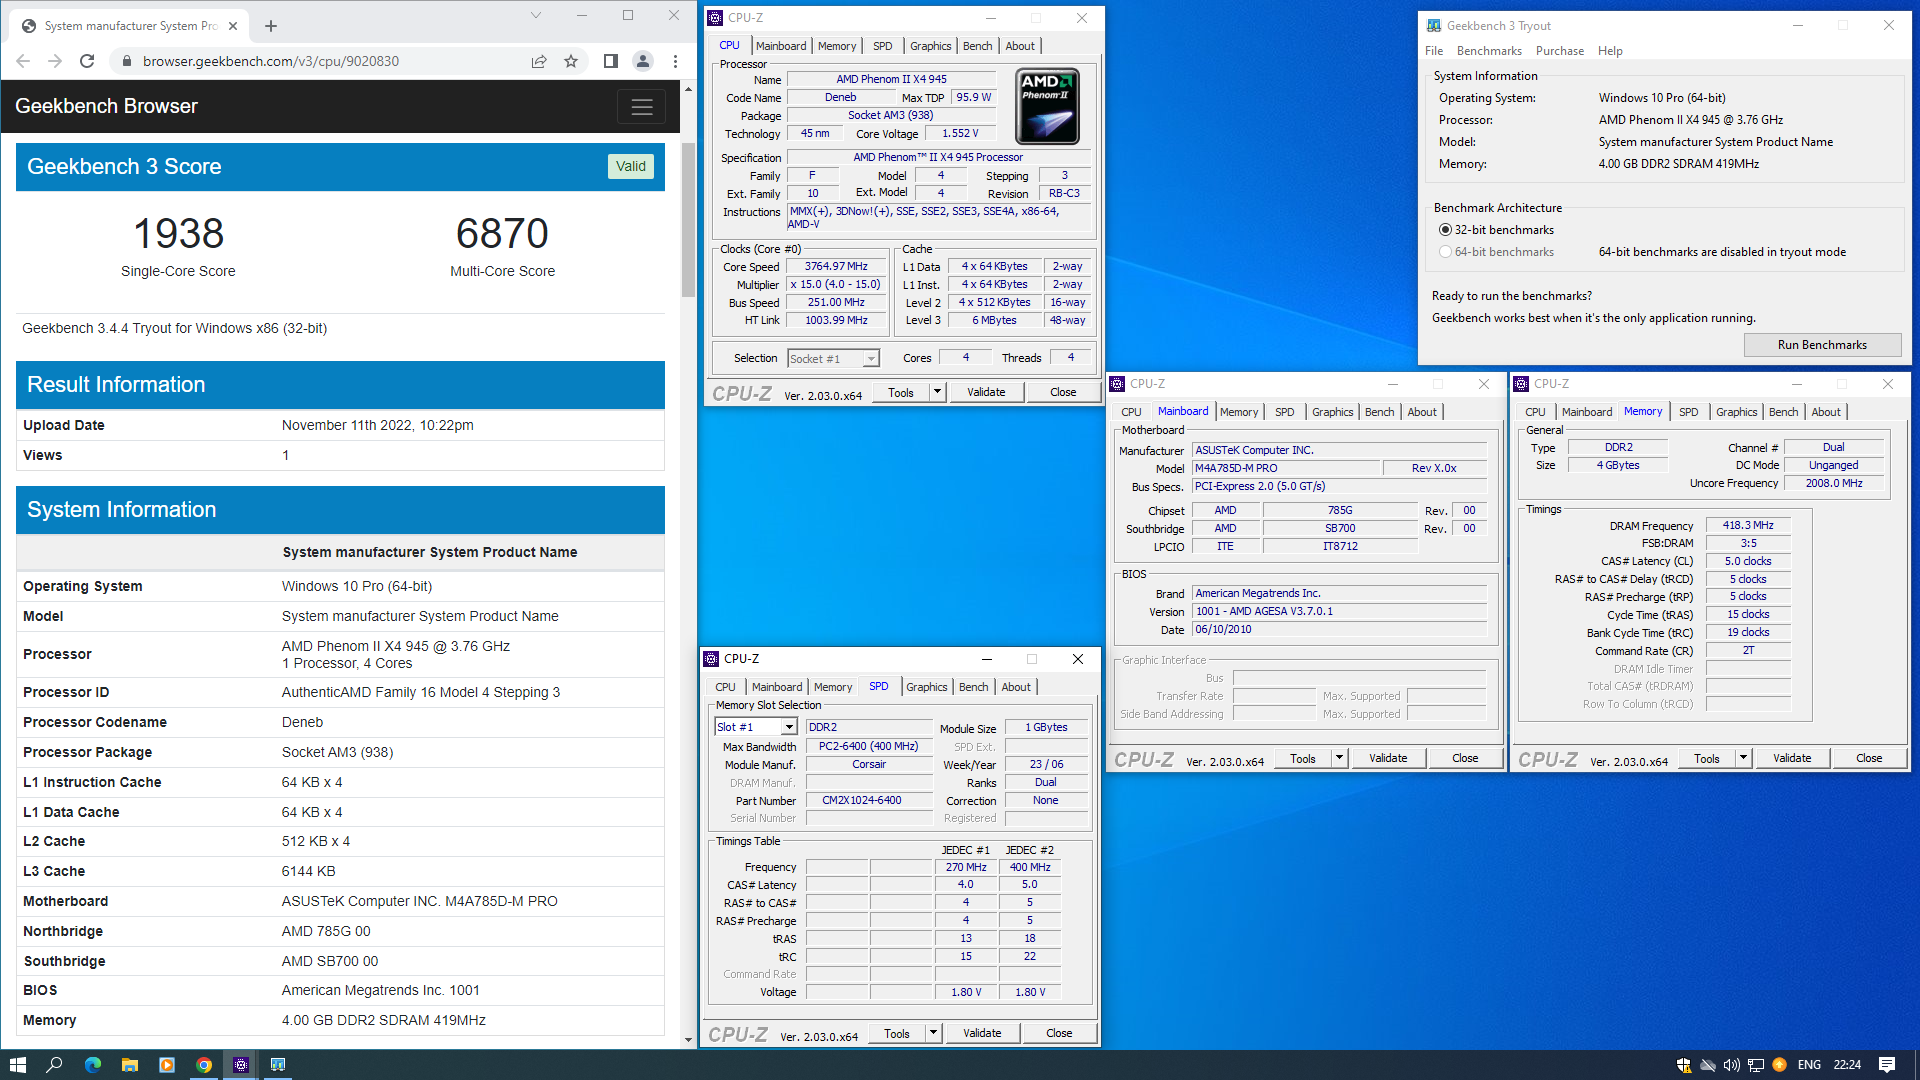Viewport: 1920px width, 1080px height.
Task: Click Tools button in Memory CPU-Z window
Action: click(1707, 758)
